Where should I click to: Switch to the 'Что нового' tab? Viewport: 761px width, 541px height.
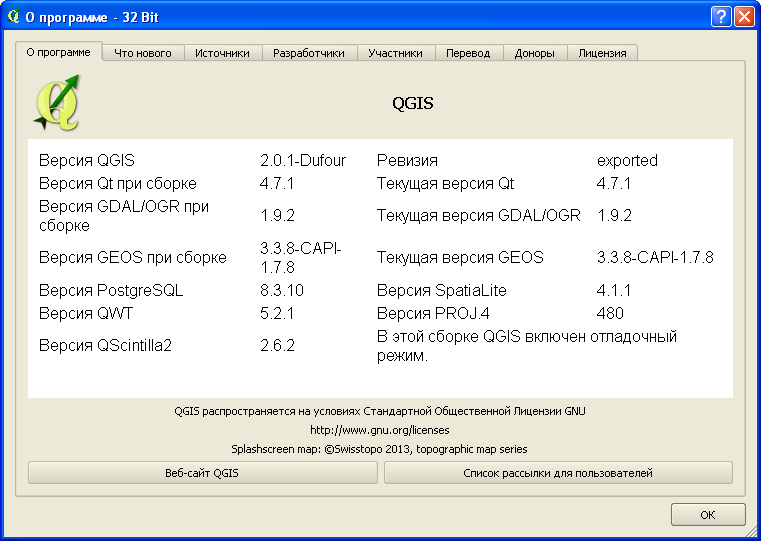[143, 53]
